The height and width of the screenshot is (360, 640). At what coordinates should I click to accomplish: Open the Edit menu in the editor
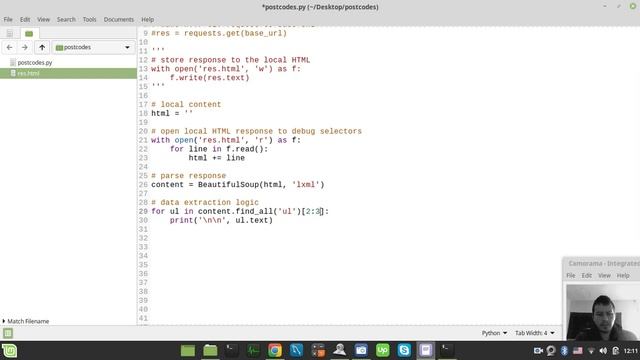(25, 19)
